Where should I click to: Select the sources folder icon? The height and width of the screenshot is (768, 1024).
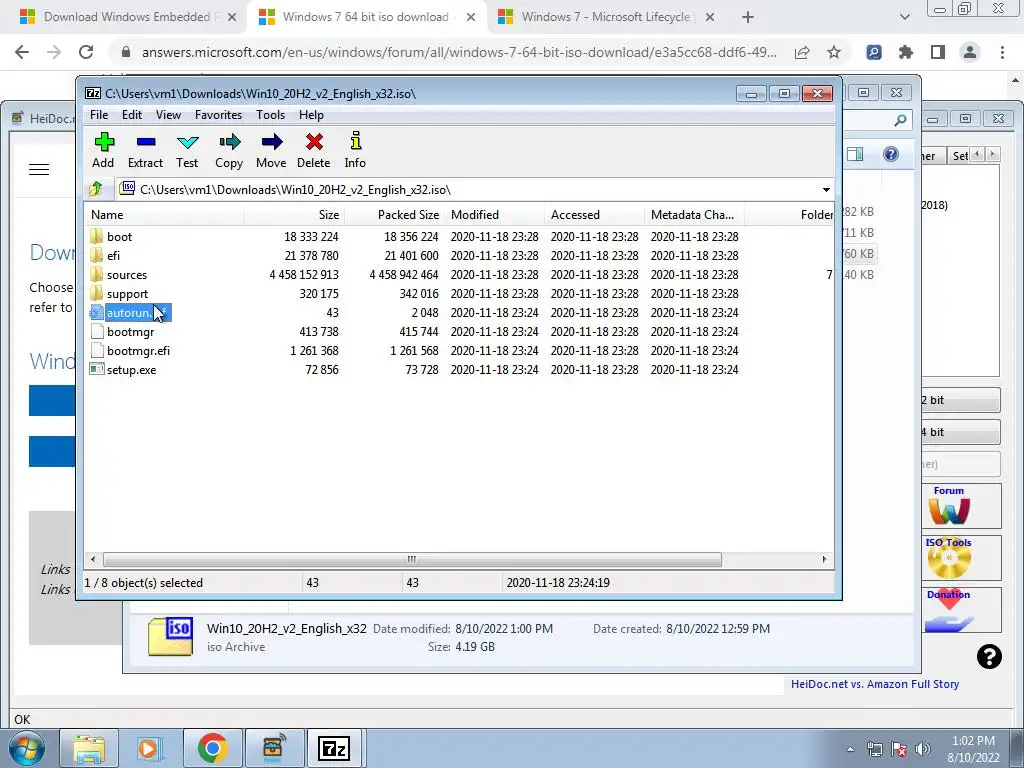click(x=97, y=274)
